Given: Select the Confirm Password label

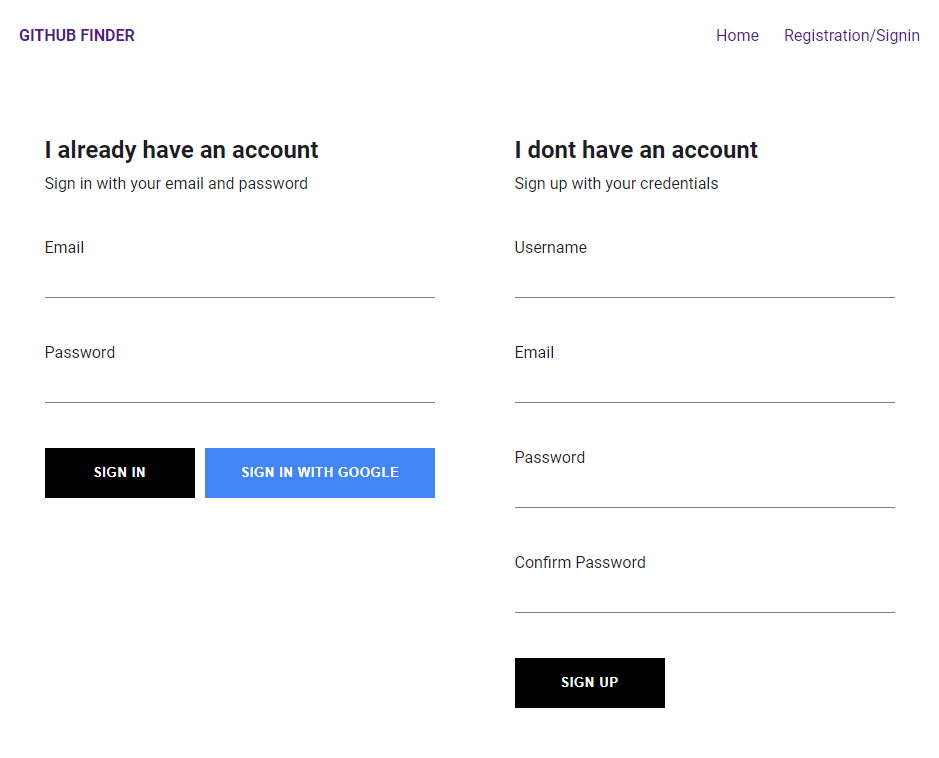Looking at the screenshot, I should (x=580, y=562).
